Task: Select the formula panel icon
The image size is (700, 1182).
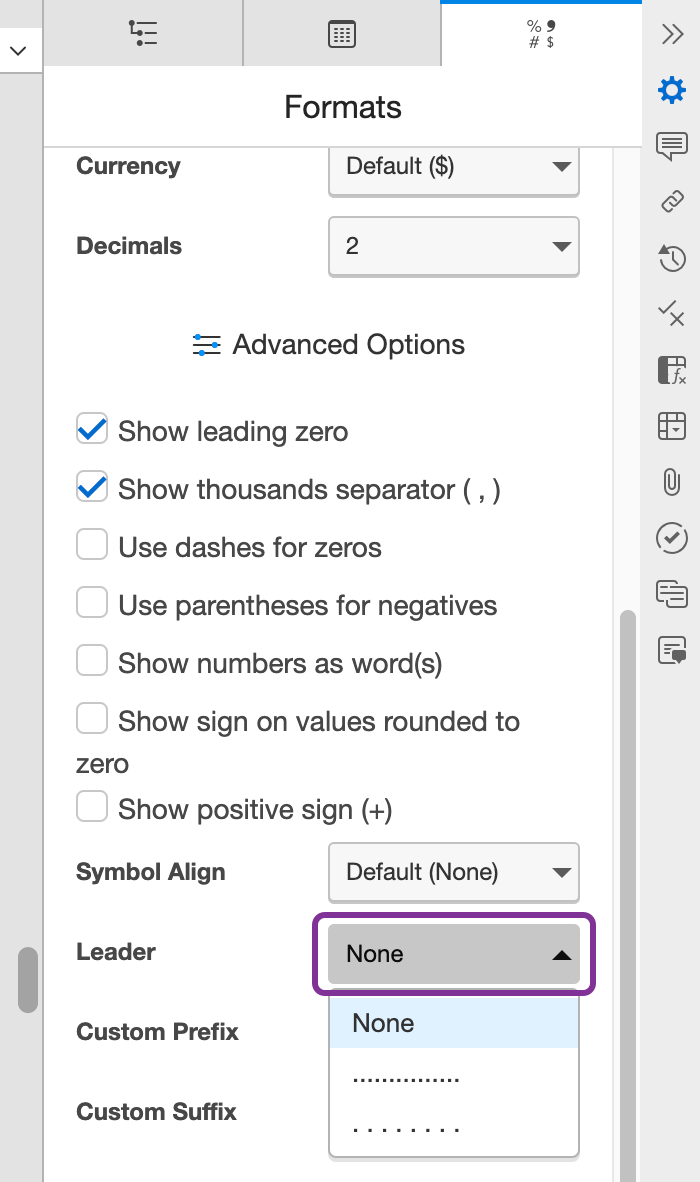Action: click(672, 370)
